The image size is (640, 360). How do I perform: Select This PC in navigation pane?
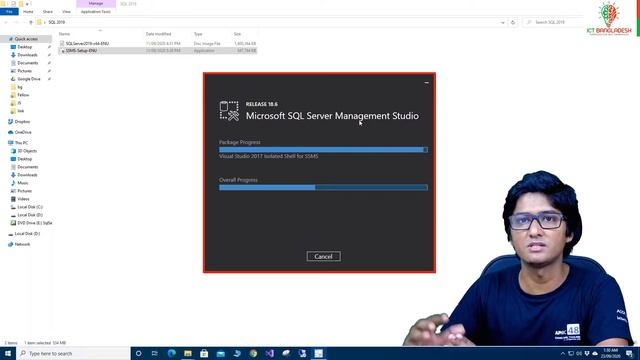(x=21, y=143)
